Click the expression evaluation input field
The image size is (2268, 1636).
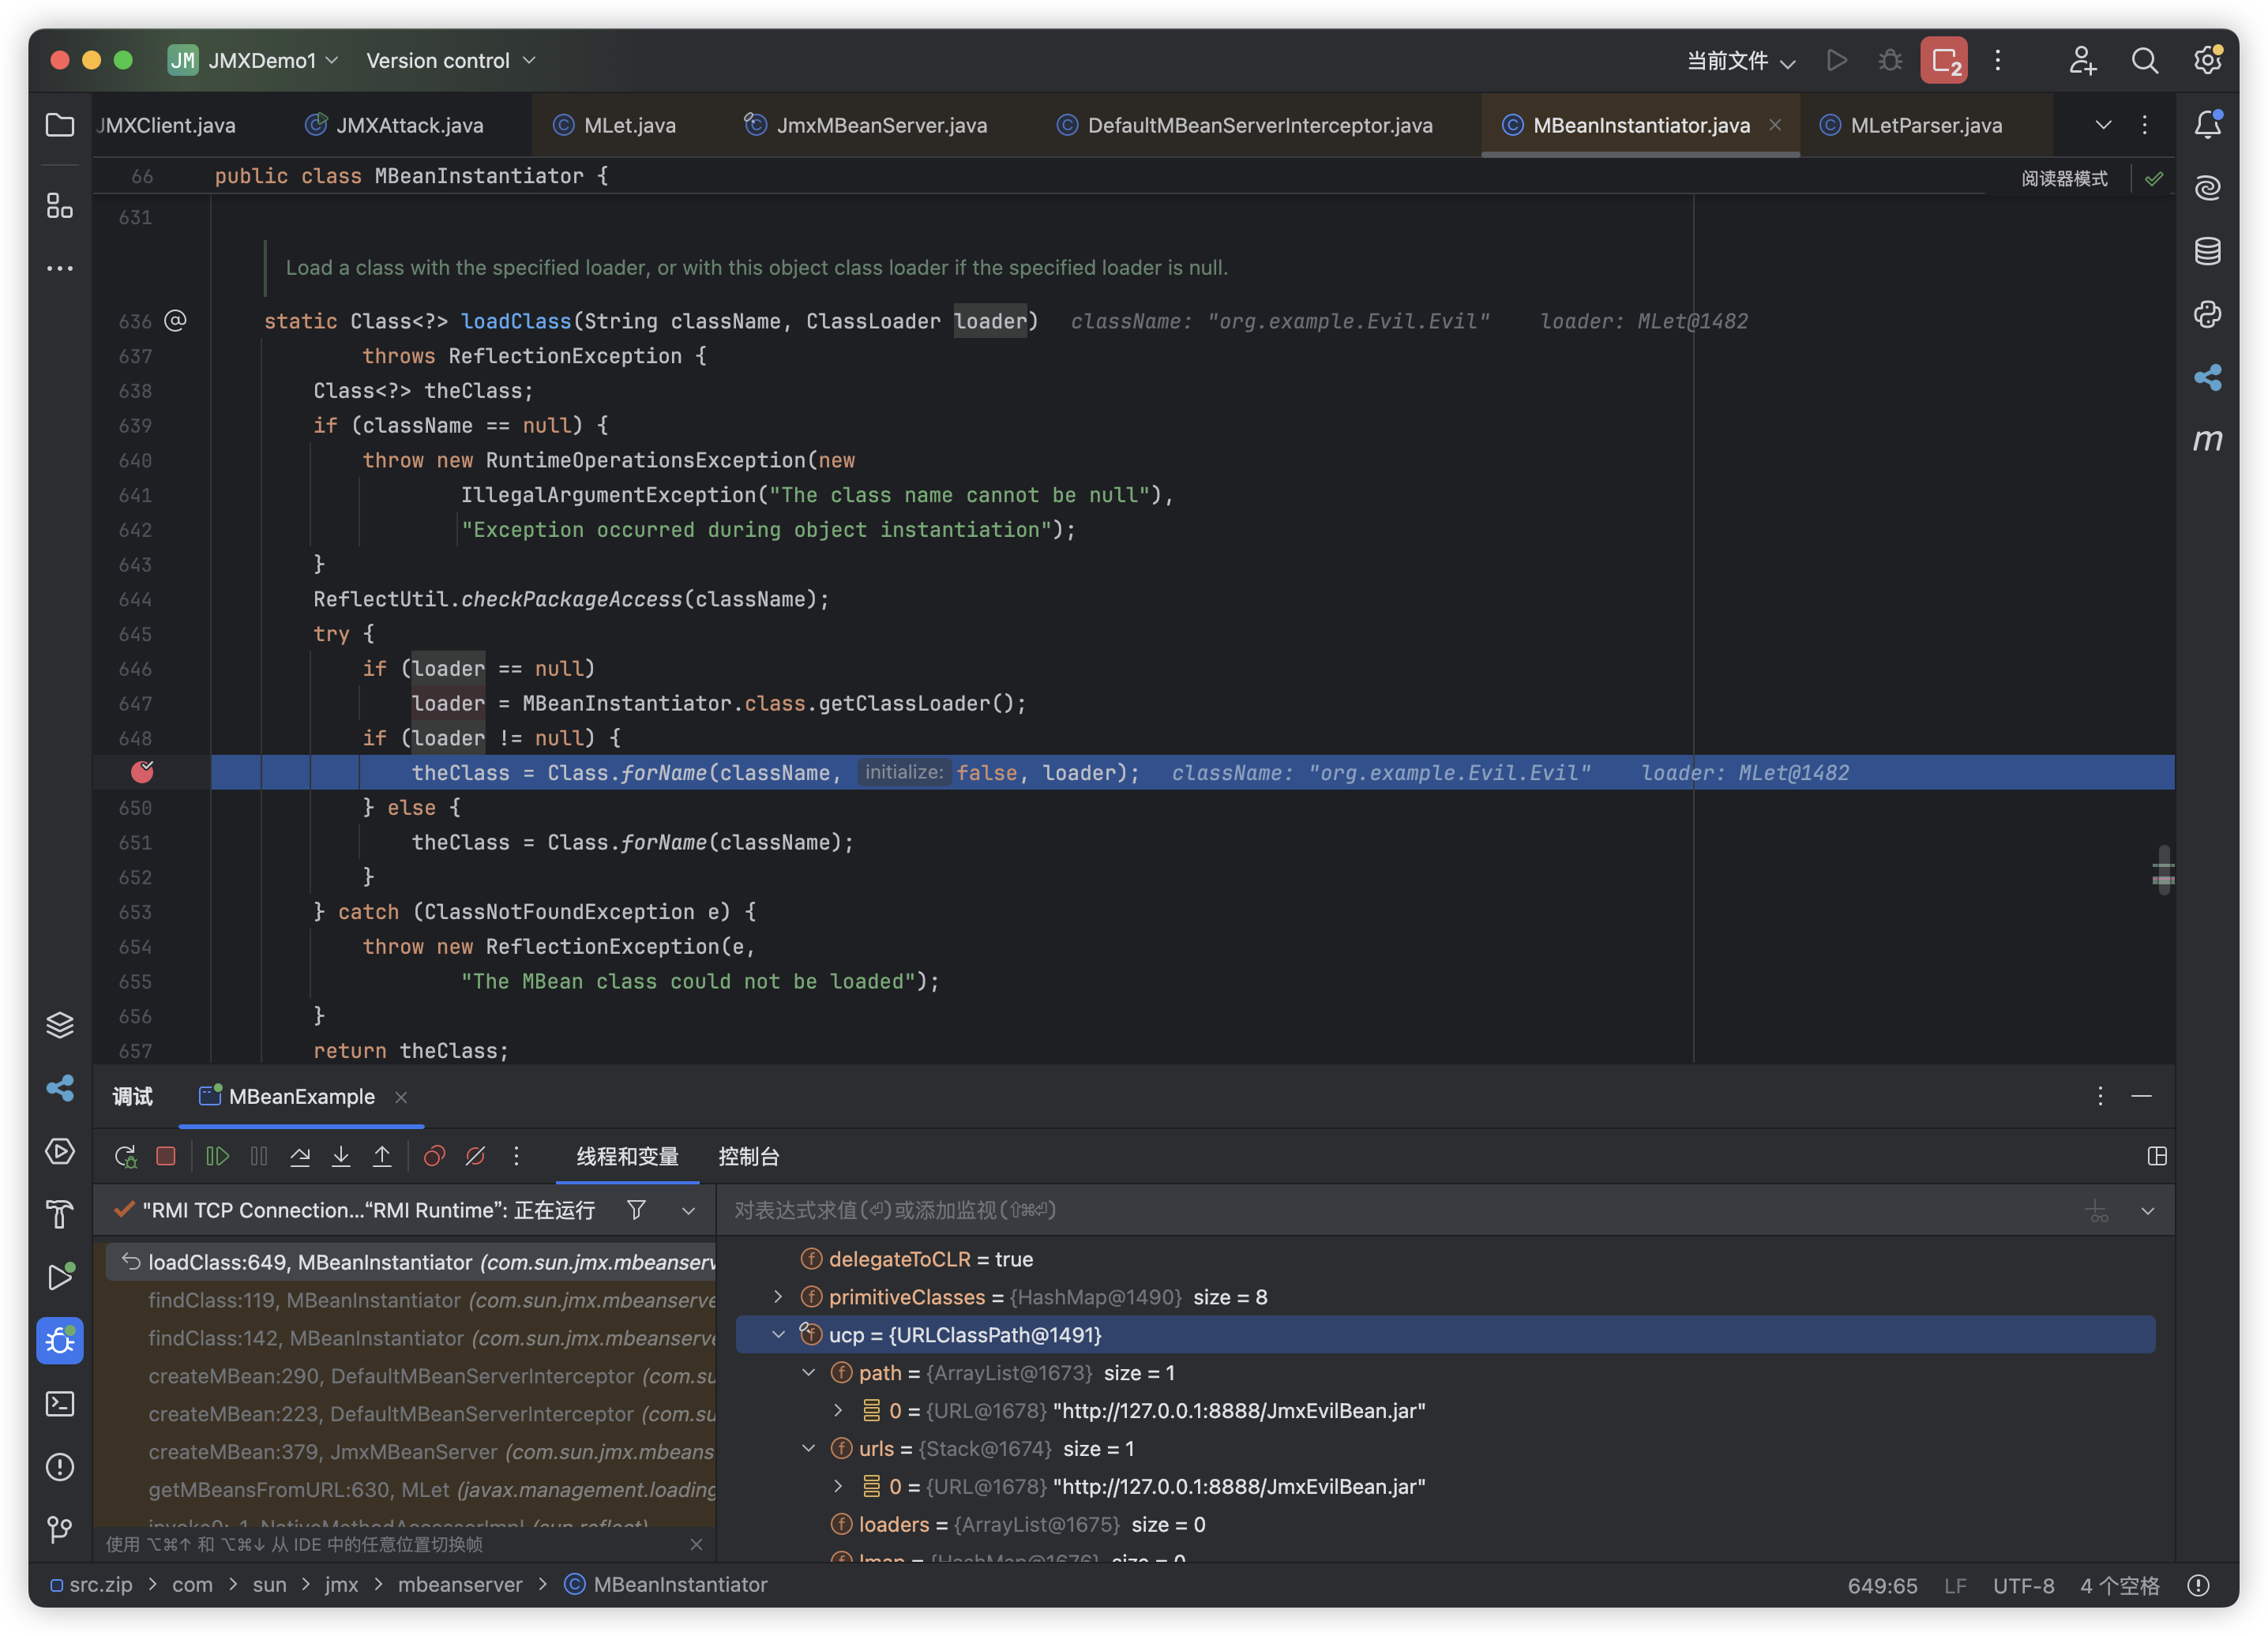[x=1400, y=1210]
